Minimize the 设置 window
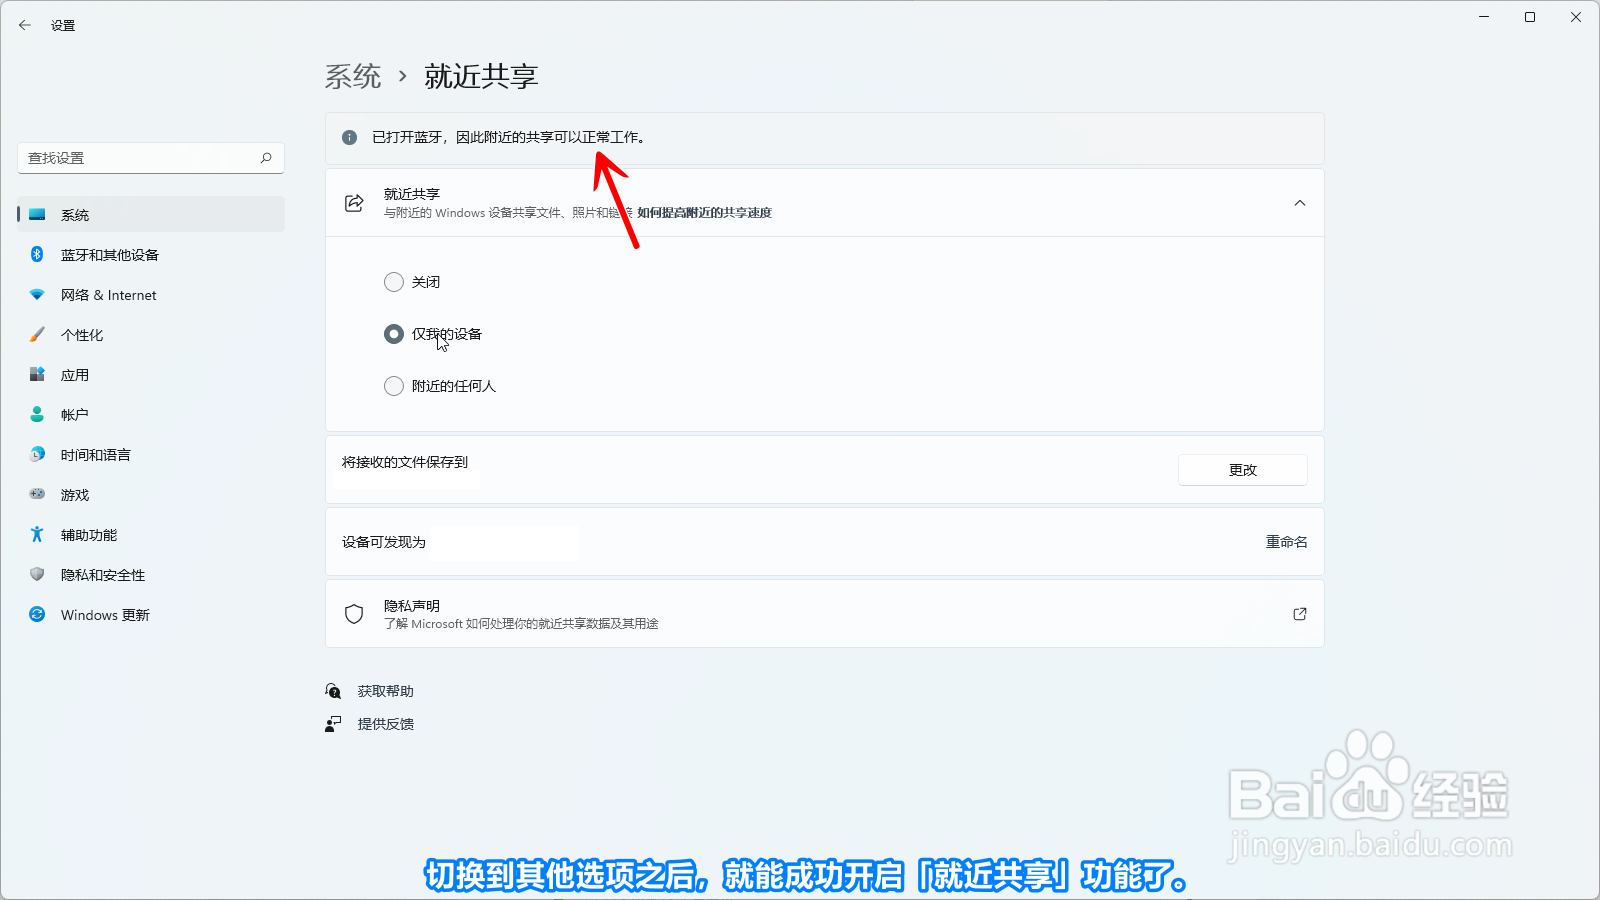Viewport: 1600px width, 900px height. (1484, 17)
